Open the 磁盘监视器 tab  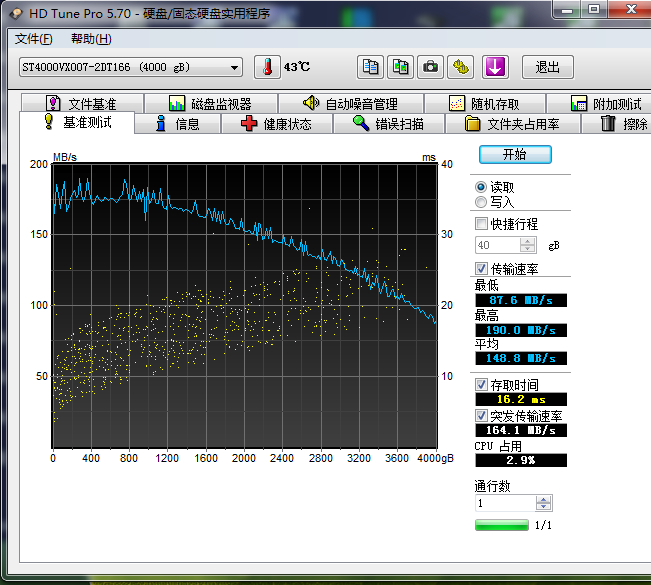pyautogui.click(x=211, y=103)
